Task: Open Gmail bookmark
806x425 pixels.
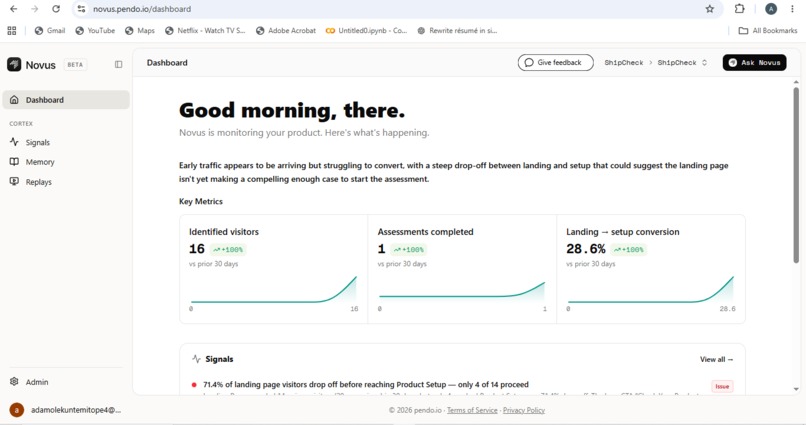Action: (x=50, y=31)
